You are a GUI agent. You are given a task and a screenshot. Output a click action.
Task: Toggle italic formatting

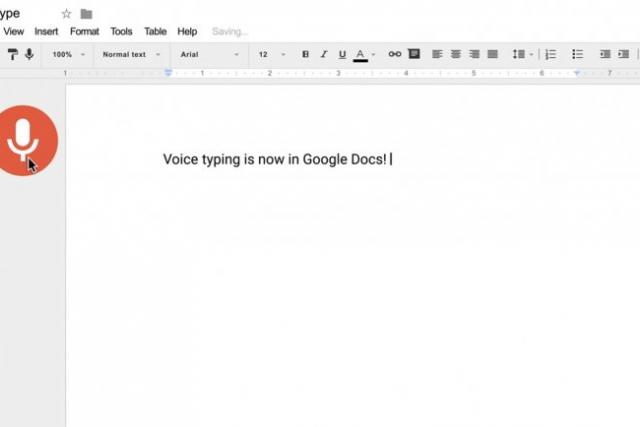click(x=324, y=54)
